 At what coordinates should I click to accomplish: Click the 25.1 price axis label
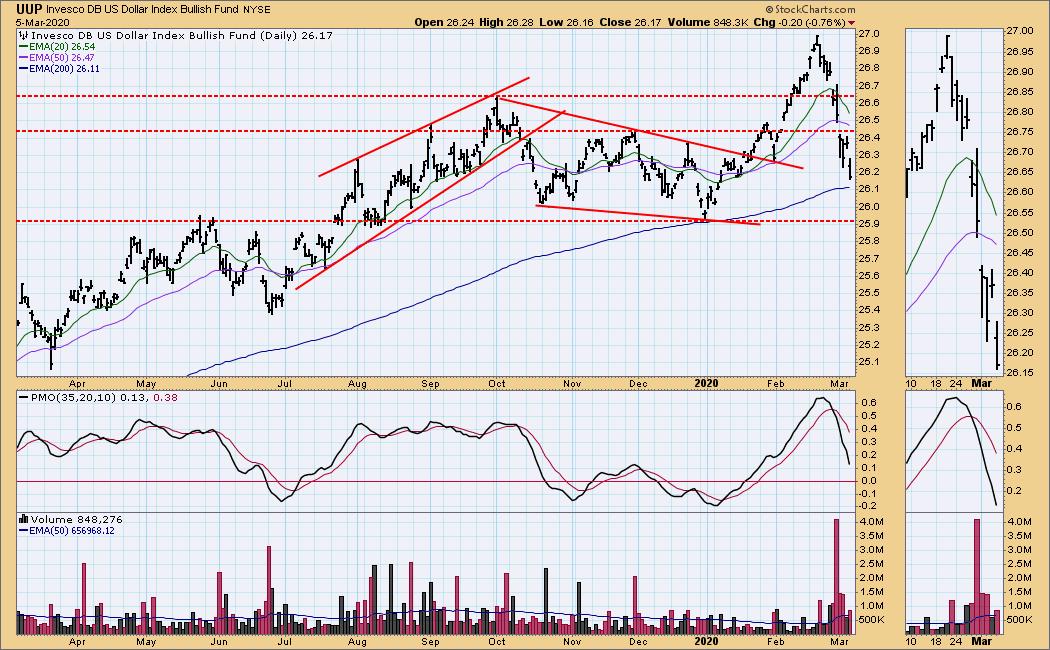click(x=869, y=362)
